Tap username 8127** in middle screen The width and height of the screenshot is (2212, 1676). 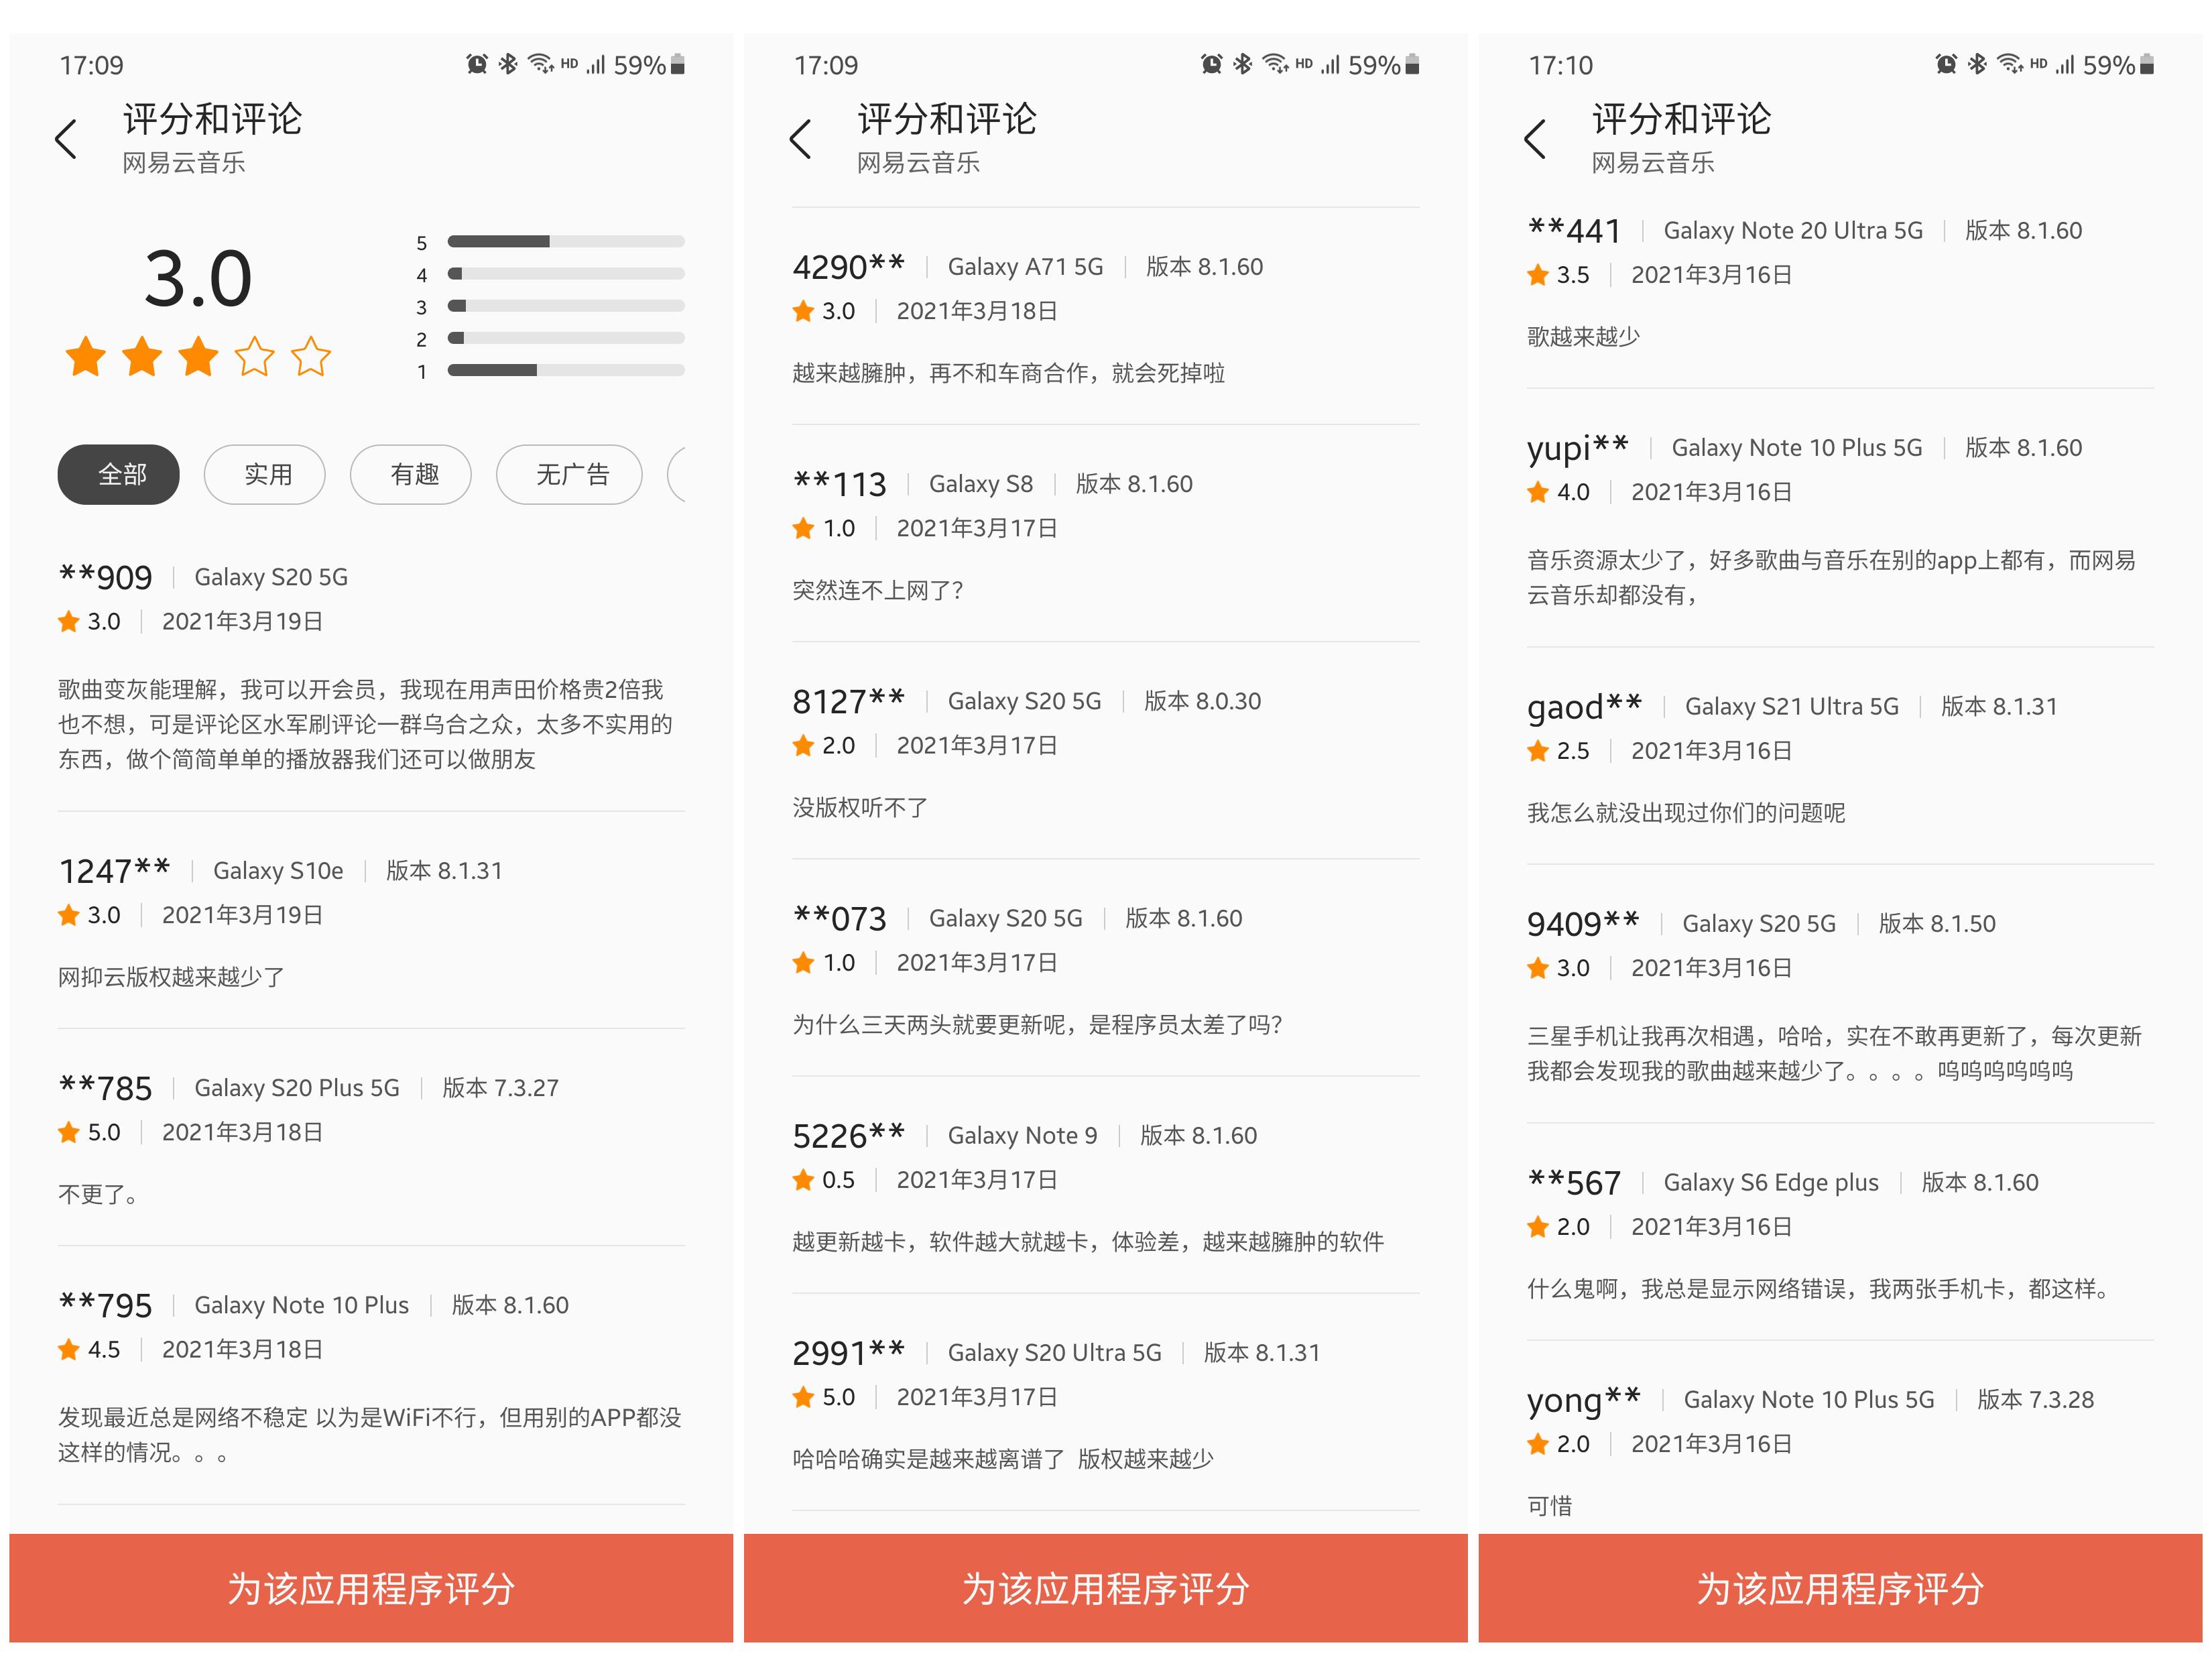(x=848, y=701)
